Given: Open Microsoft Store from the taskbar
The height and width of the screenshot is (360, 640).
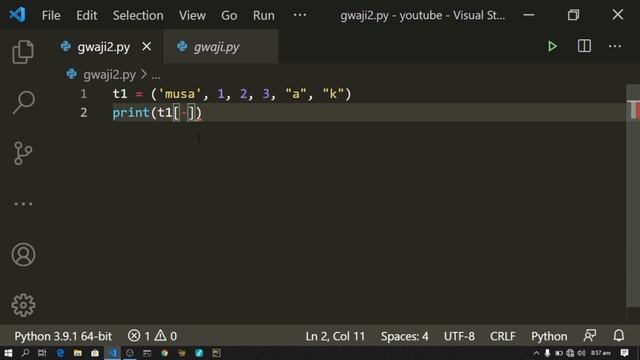Looking at the screenshot, I should [x=95, y=353].
